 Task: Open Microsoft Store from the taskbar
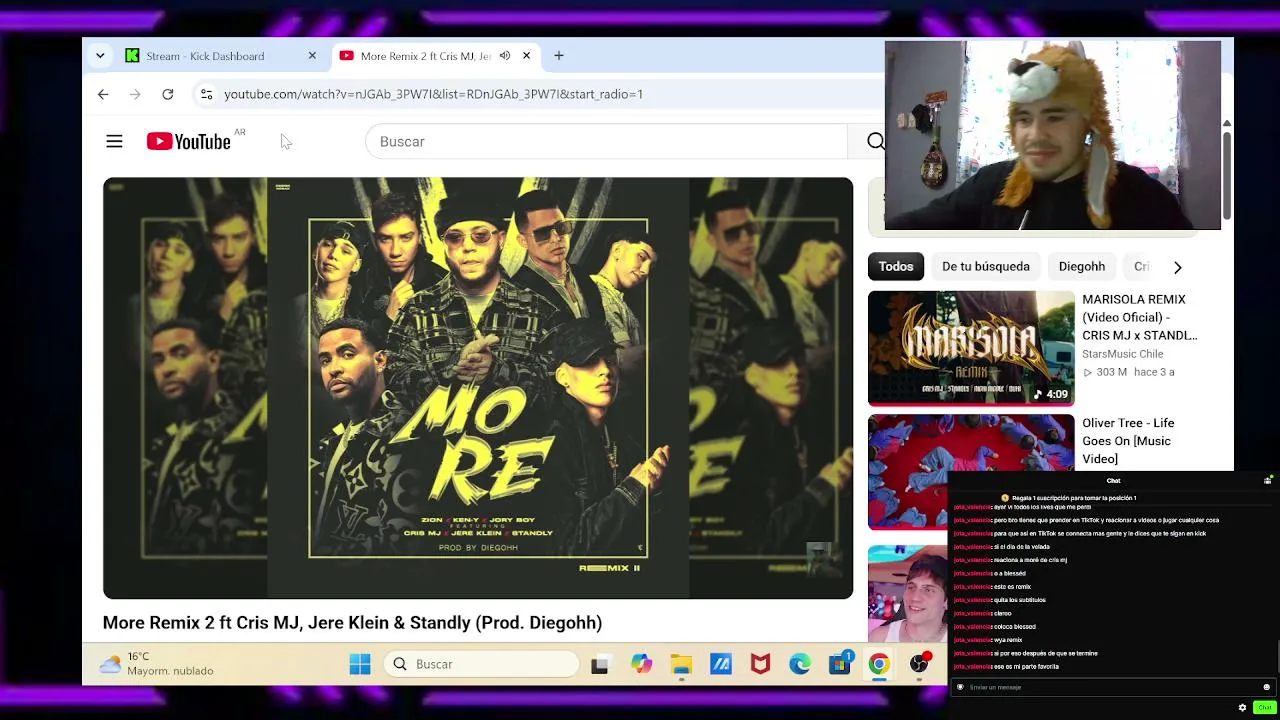tap(840, 664)
